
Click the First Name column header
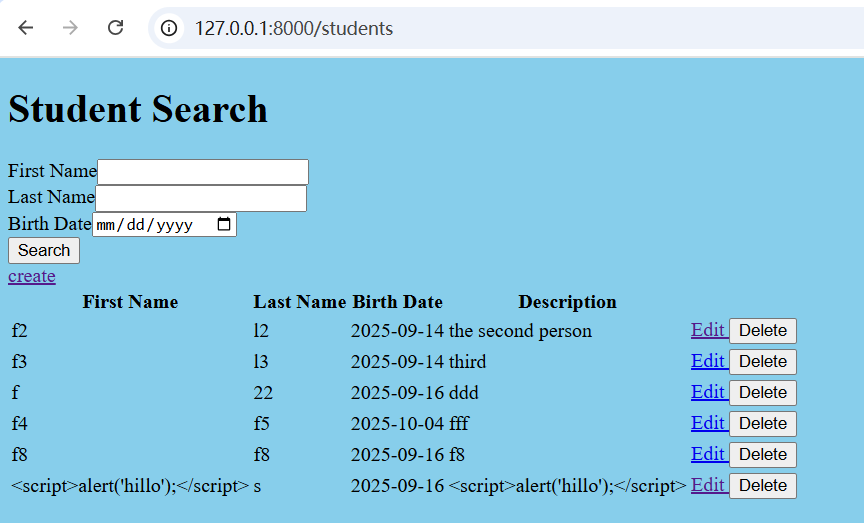[130, 302]
